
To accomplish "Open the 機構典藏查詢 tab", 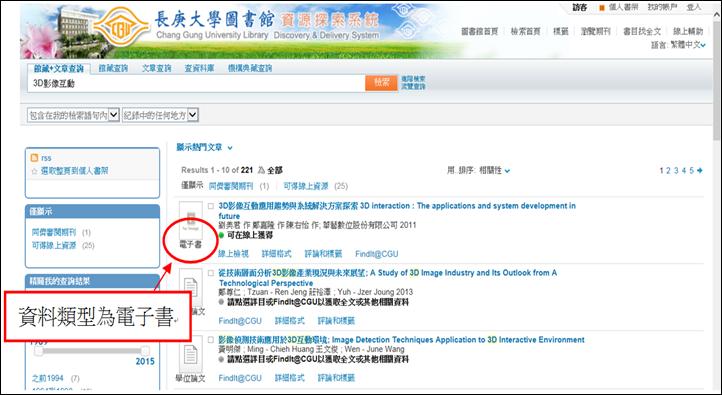I will coord(250,68).
